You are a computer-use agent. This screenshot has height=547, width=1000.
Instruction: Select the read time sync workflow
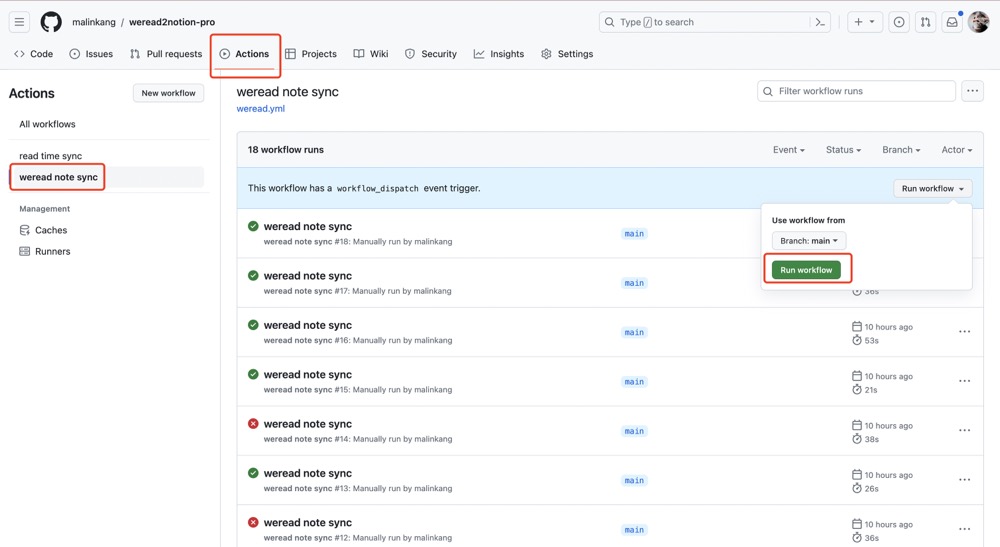click(50, 156)
